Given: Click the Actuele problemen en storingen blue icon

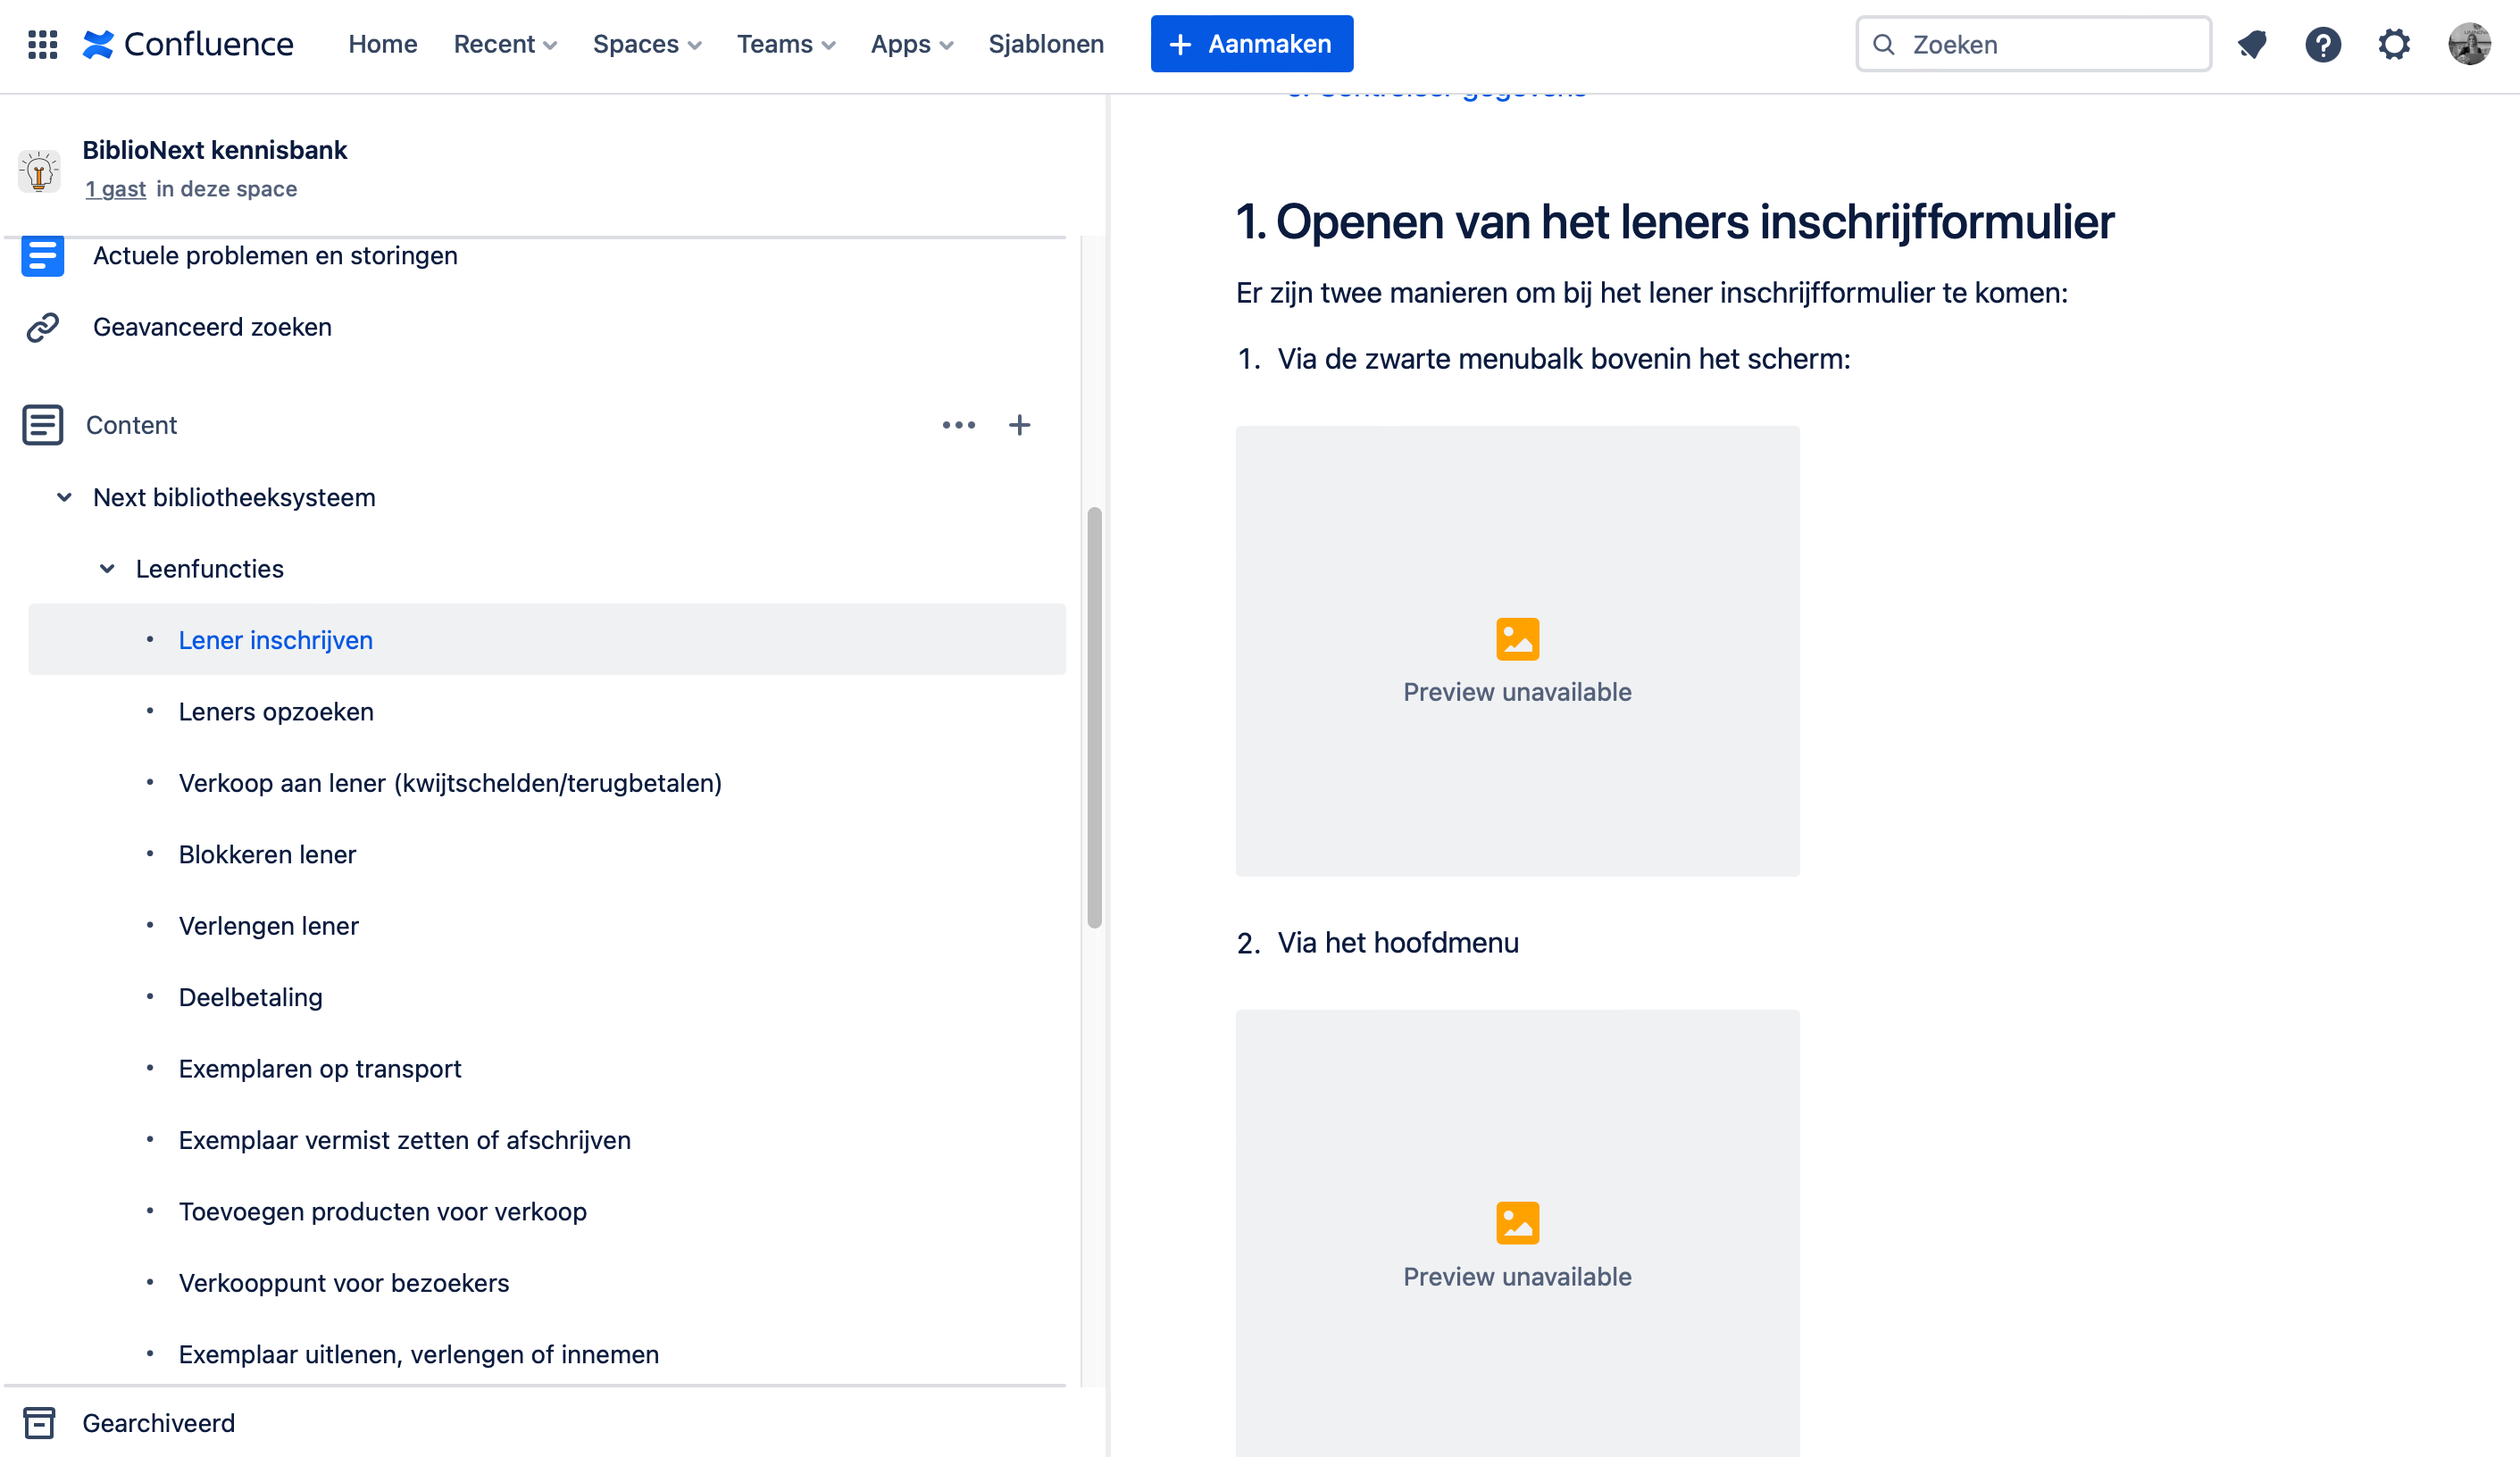Looking at the screenshot, I should [42, 256].
